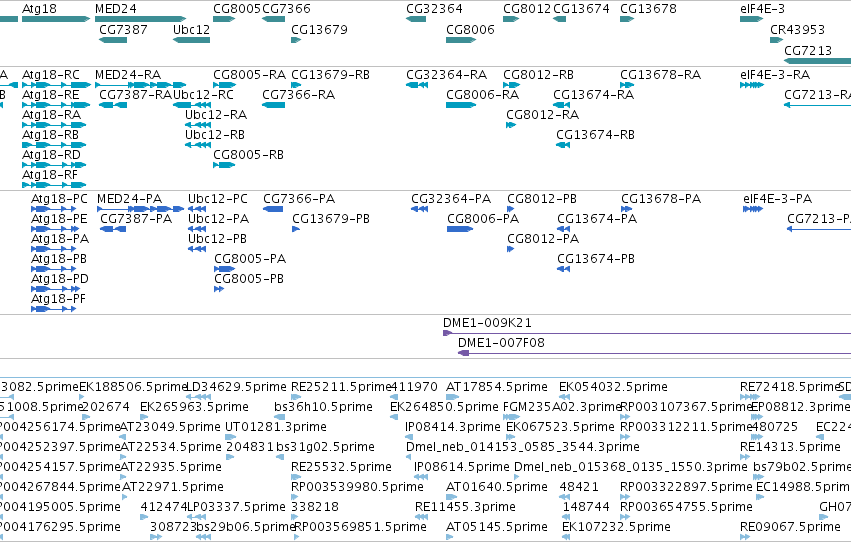Select the EK054032.5prime EST glyph
851x542 pixels.
tap(564, 397)
